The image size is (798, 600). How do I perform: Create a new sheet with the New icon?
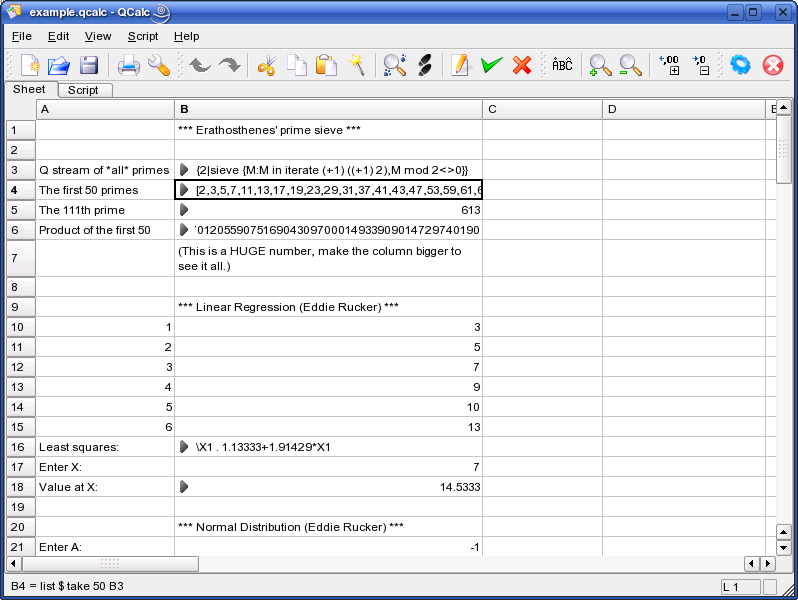[x=30, y=66]
